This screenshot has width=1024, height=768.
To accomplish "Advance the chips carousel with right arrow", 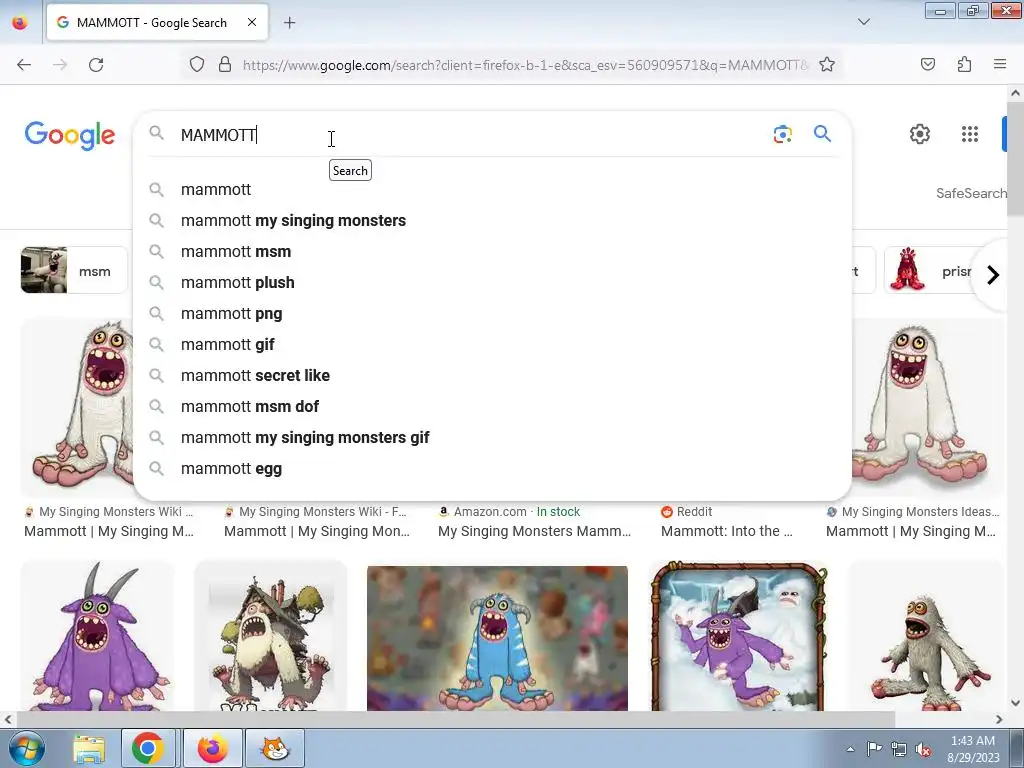I will coord(993,275).
